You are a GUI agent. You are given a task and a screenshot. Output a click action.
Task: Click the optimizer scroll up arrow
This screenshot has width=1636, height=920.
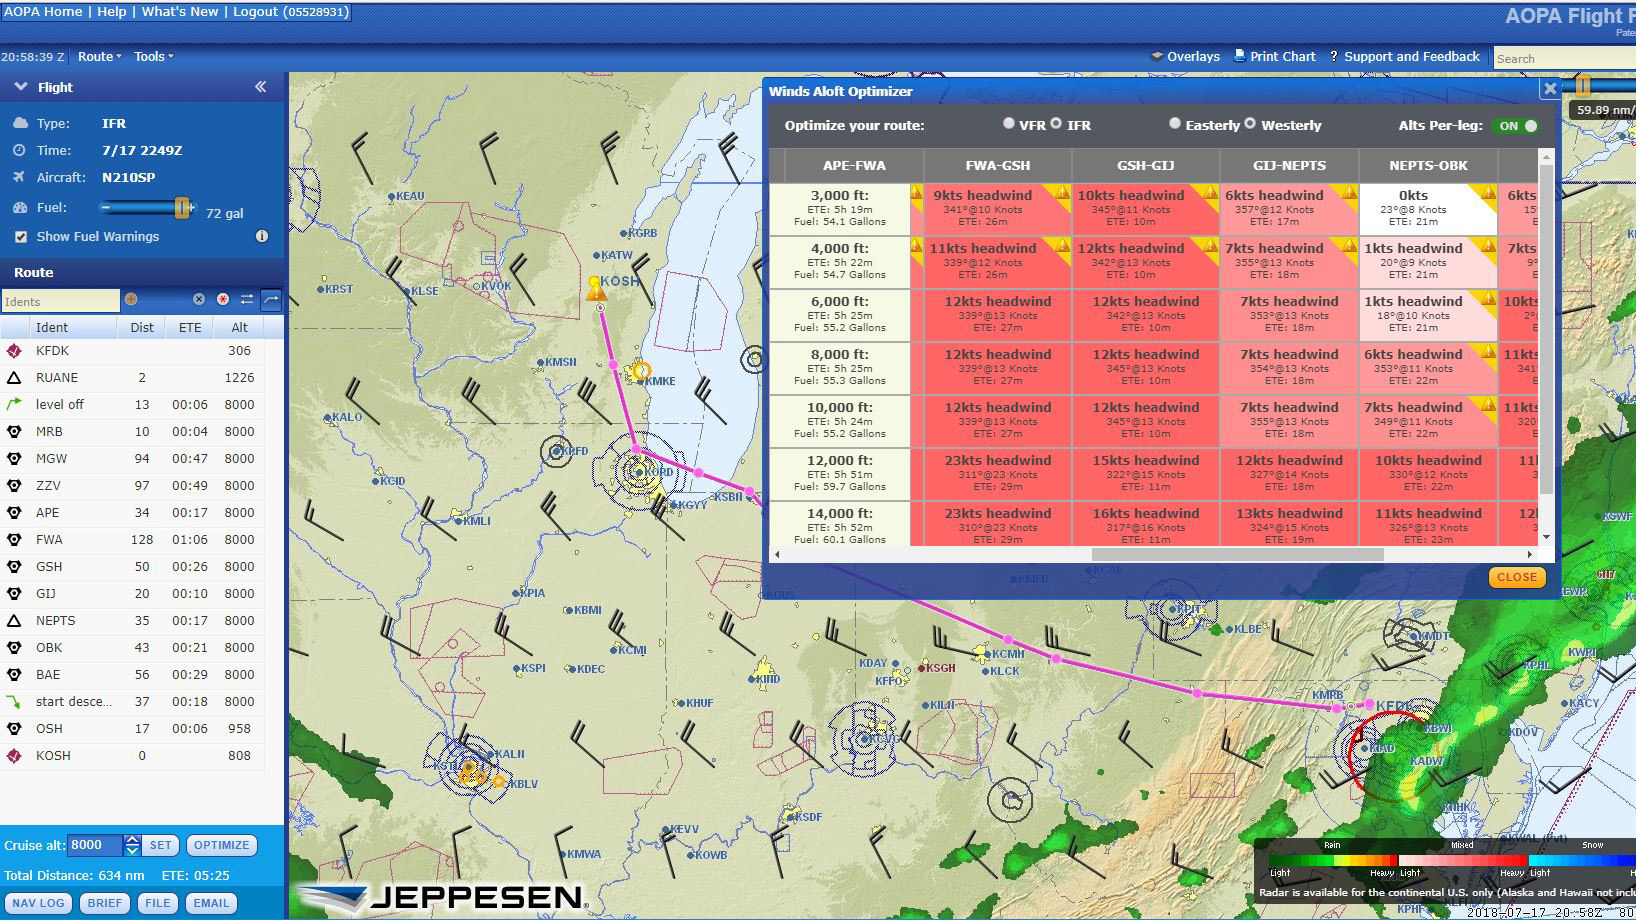pos(1547,157)
